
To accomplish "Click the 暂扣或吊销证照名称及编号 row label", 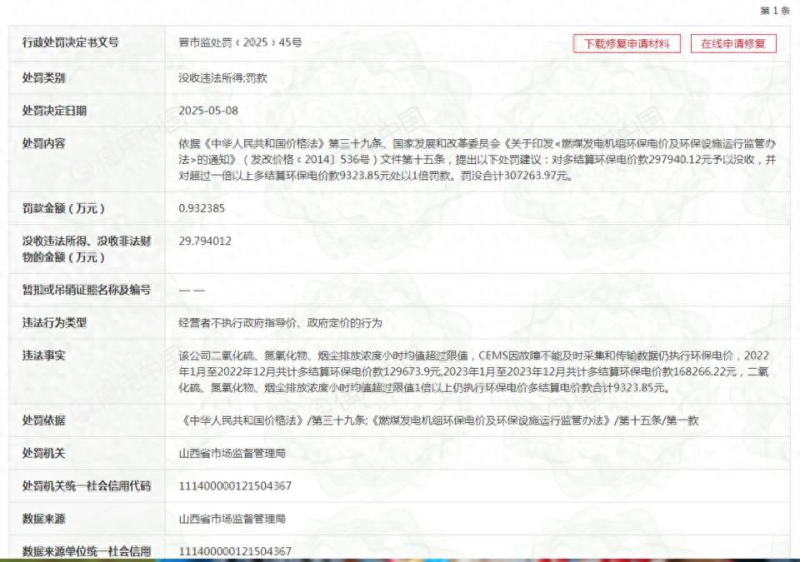I will (x=86, y=290).
